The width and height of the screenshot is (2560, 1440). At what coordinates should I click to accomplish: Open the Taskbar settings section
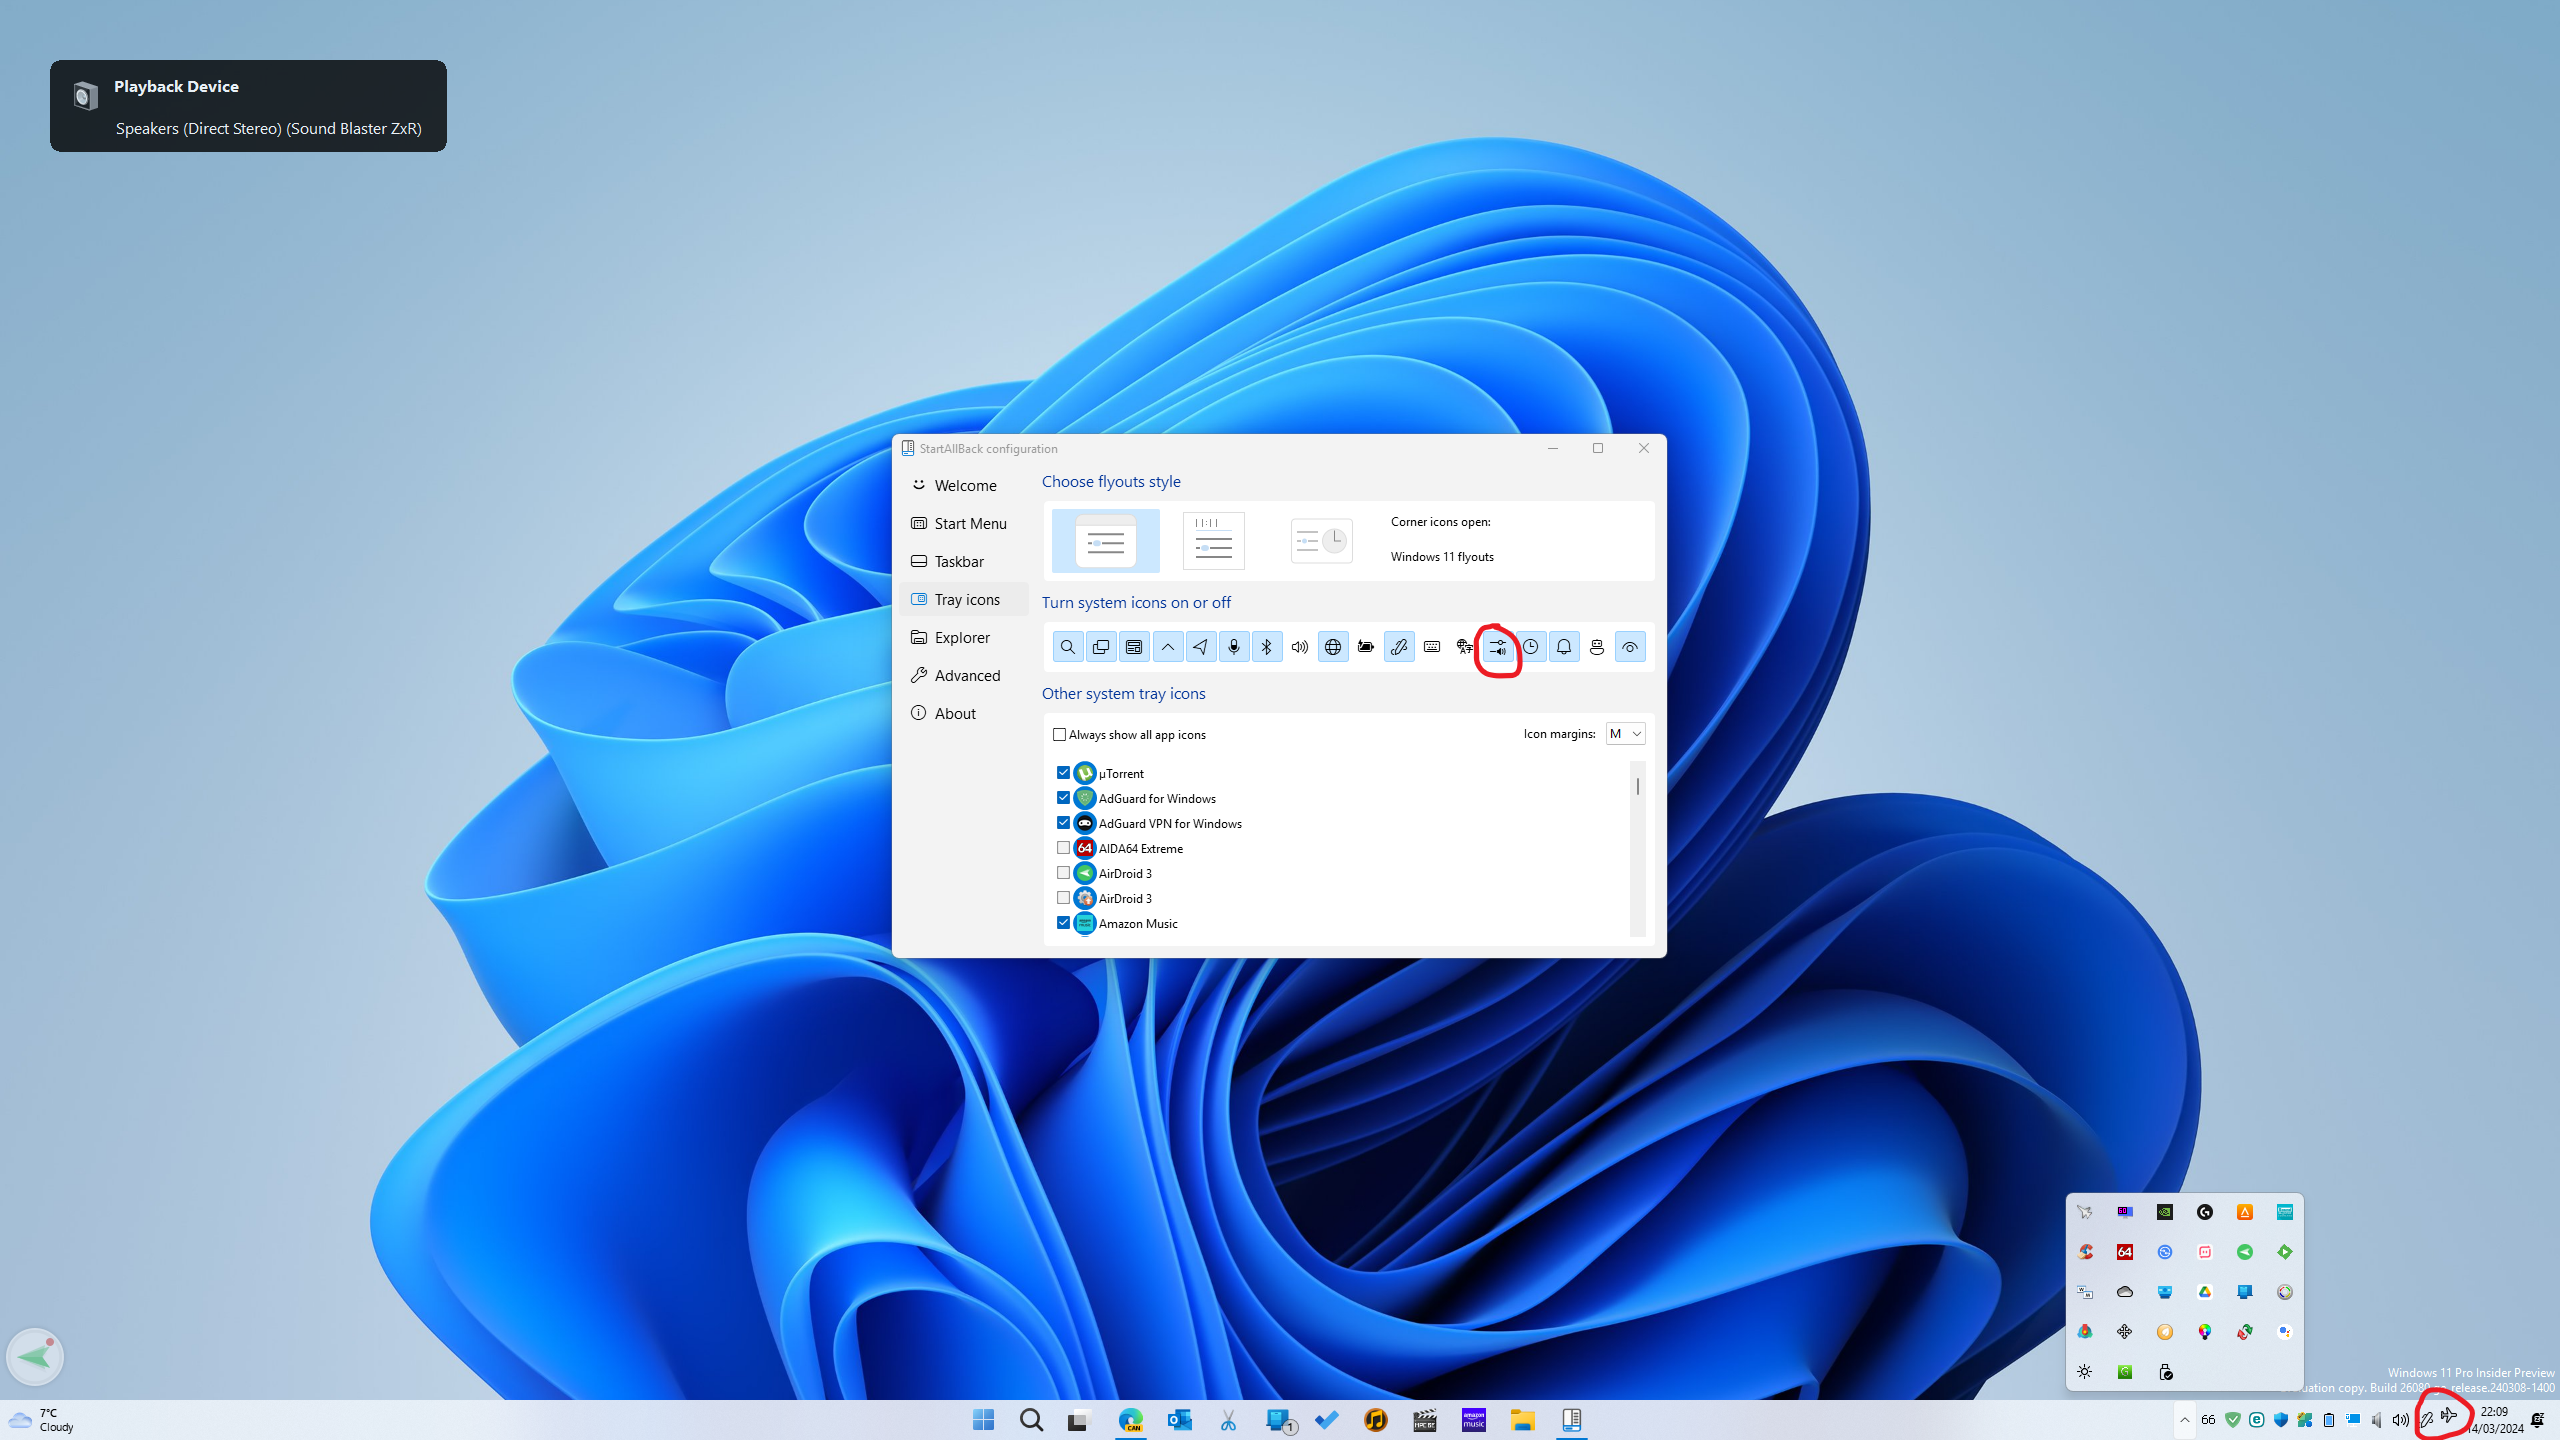(958, 562)
